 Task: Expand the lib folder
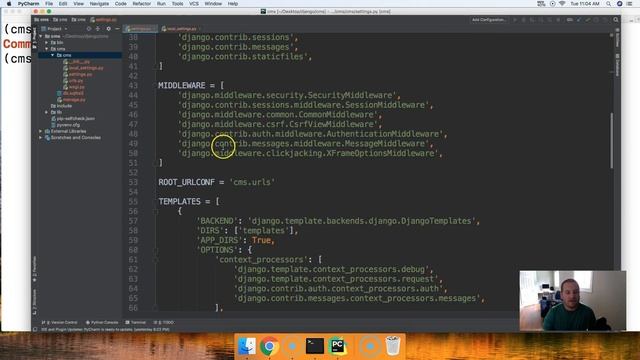(47, 112)
